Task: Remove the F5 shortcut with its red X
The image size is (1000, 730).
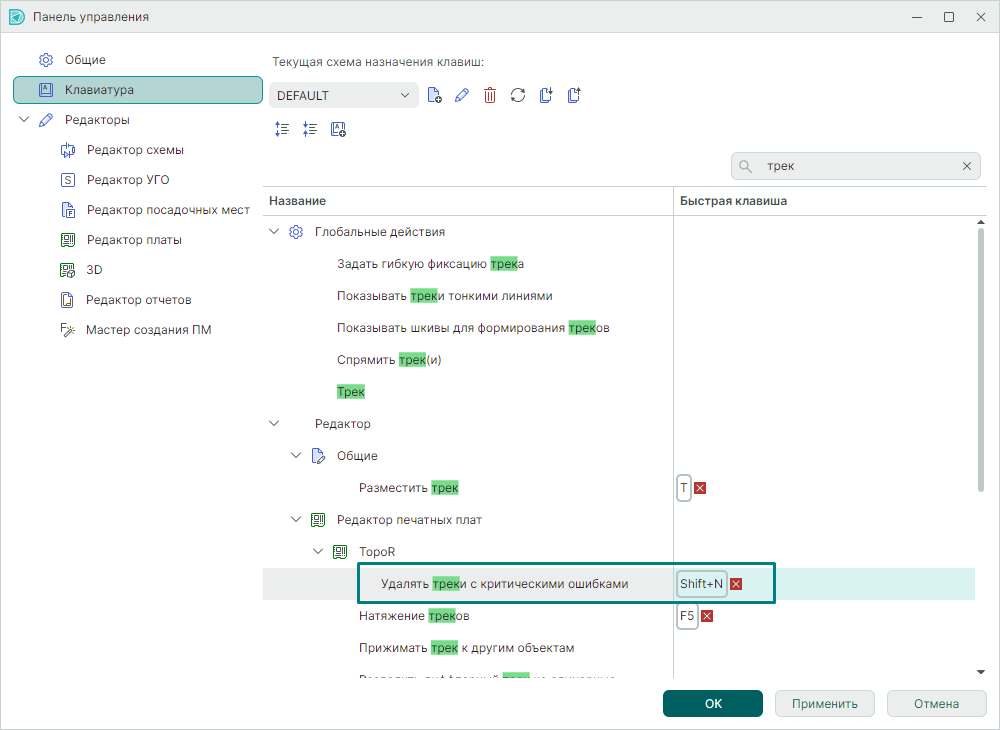Action: pos(707,616)
